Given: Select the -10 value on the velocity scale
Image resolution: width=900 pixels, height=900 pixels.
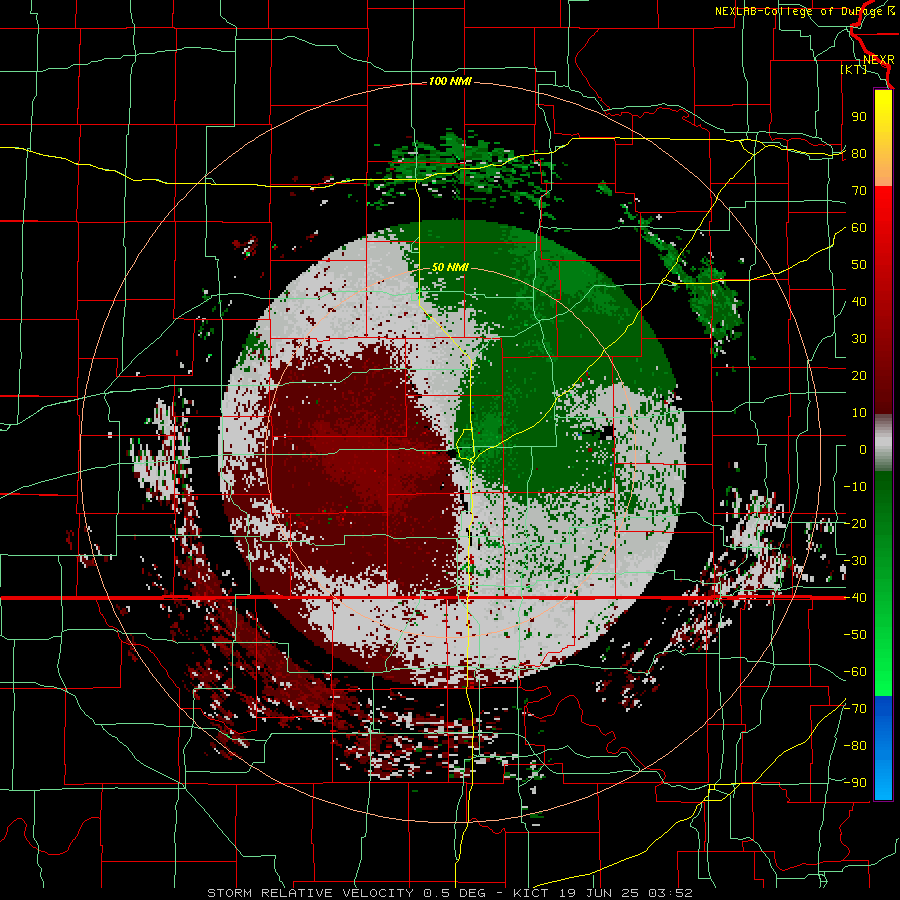Looking at the screenshot, I should click(855, 487).
